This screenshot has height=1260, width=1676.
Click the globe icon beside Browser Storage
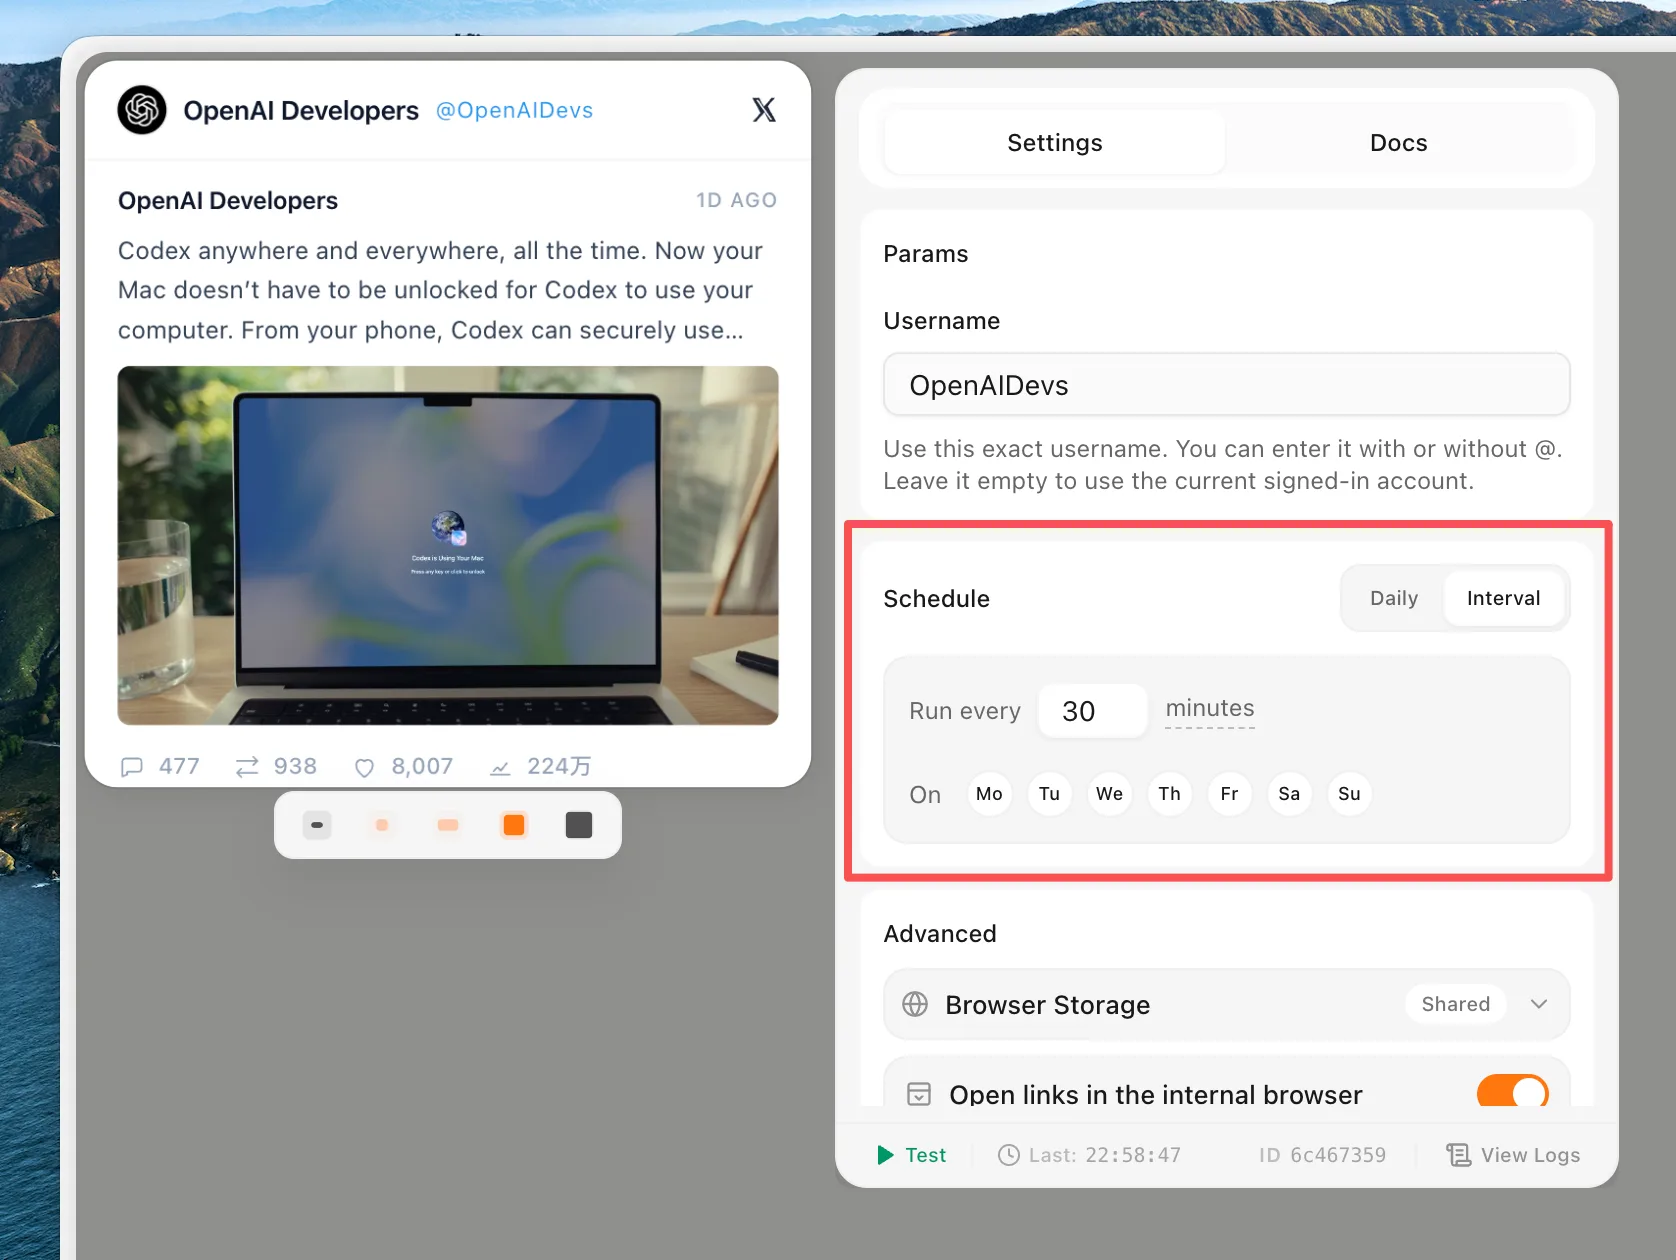[x=915, y=1004]
